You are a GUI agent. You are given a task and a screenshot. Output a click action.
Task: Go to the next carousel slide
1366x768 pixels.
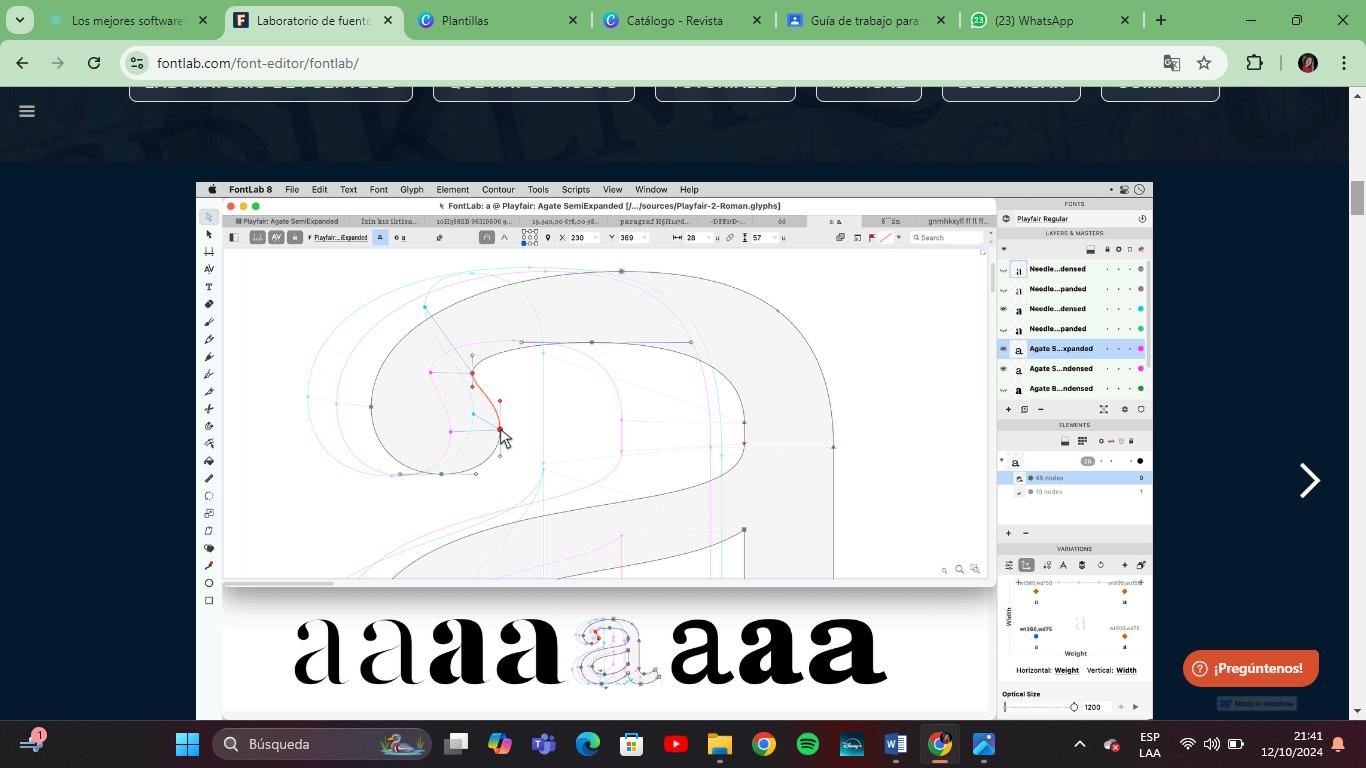click(x=1309, y=481)
